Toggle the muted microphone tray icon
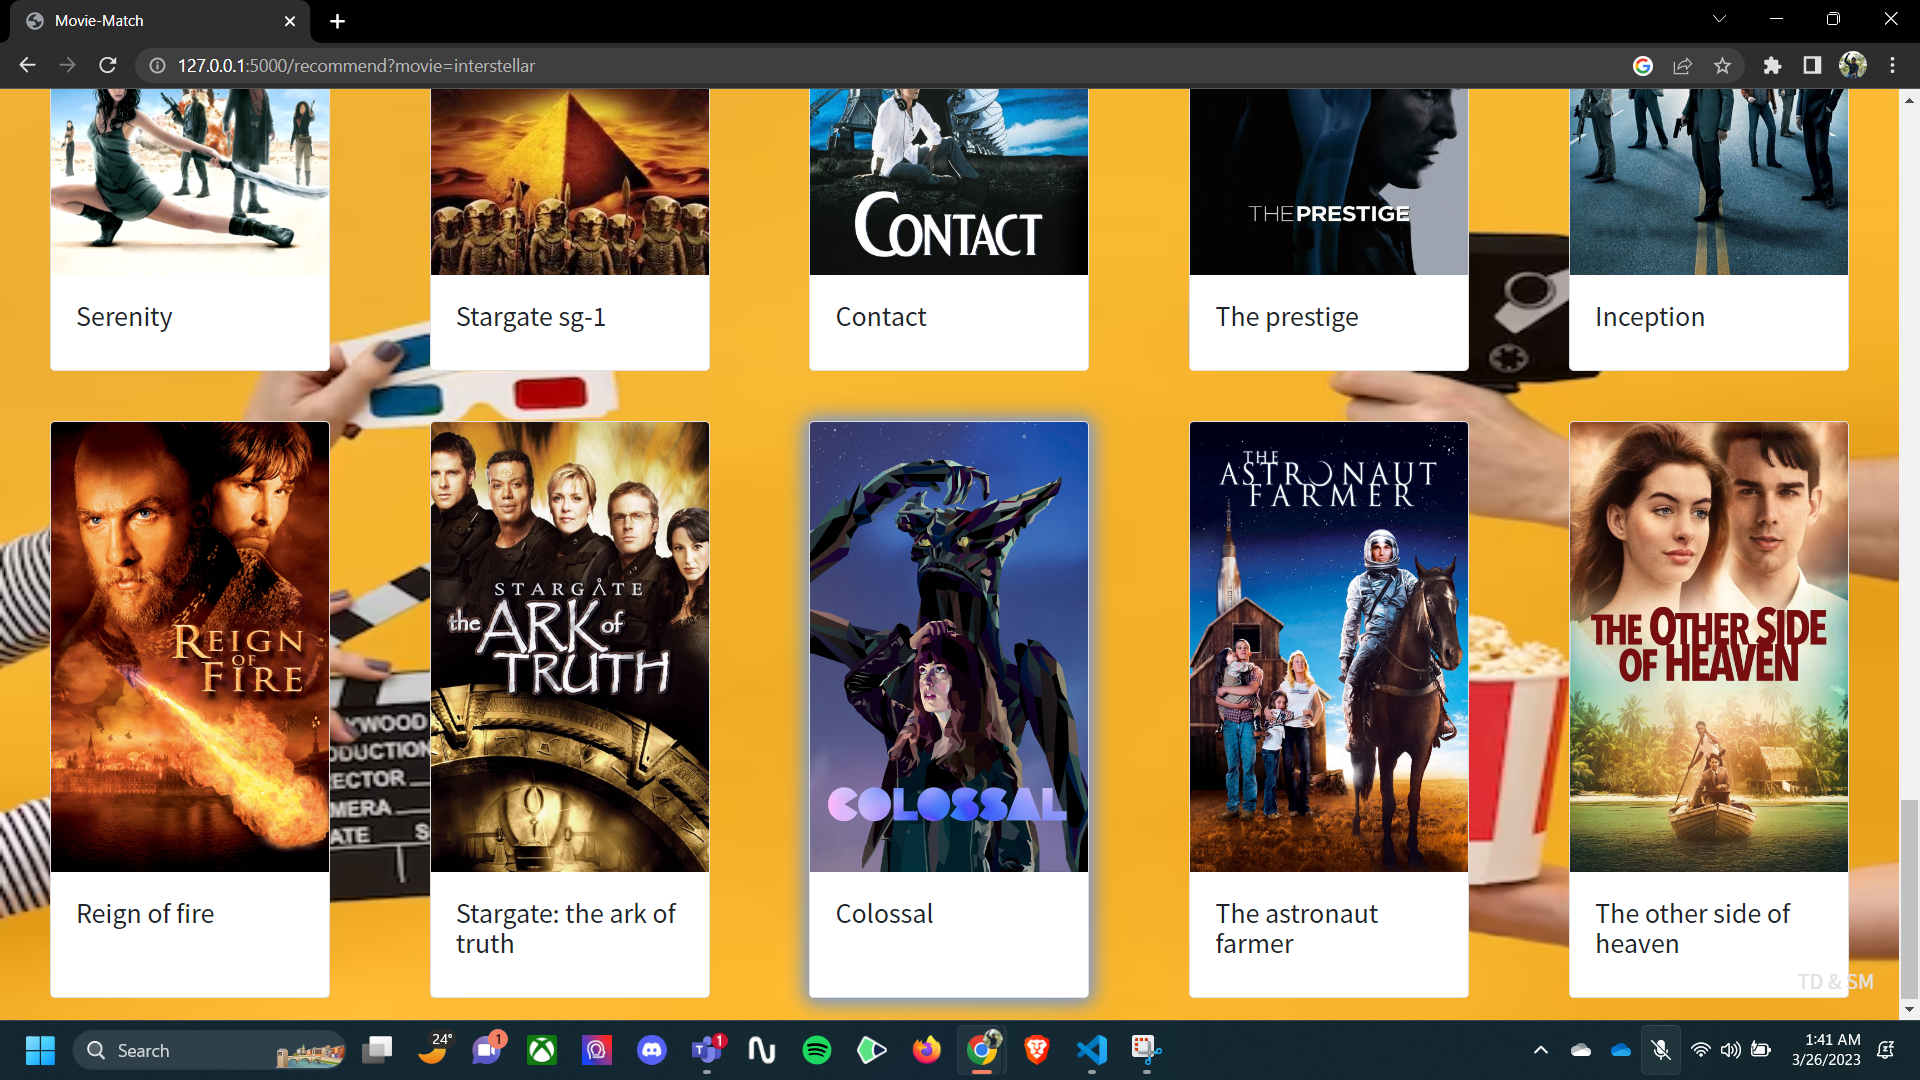Image resolution: width=1920 pixels, height=1080 pixels. [1660, 1050]
